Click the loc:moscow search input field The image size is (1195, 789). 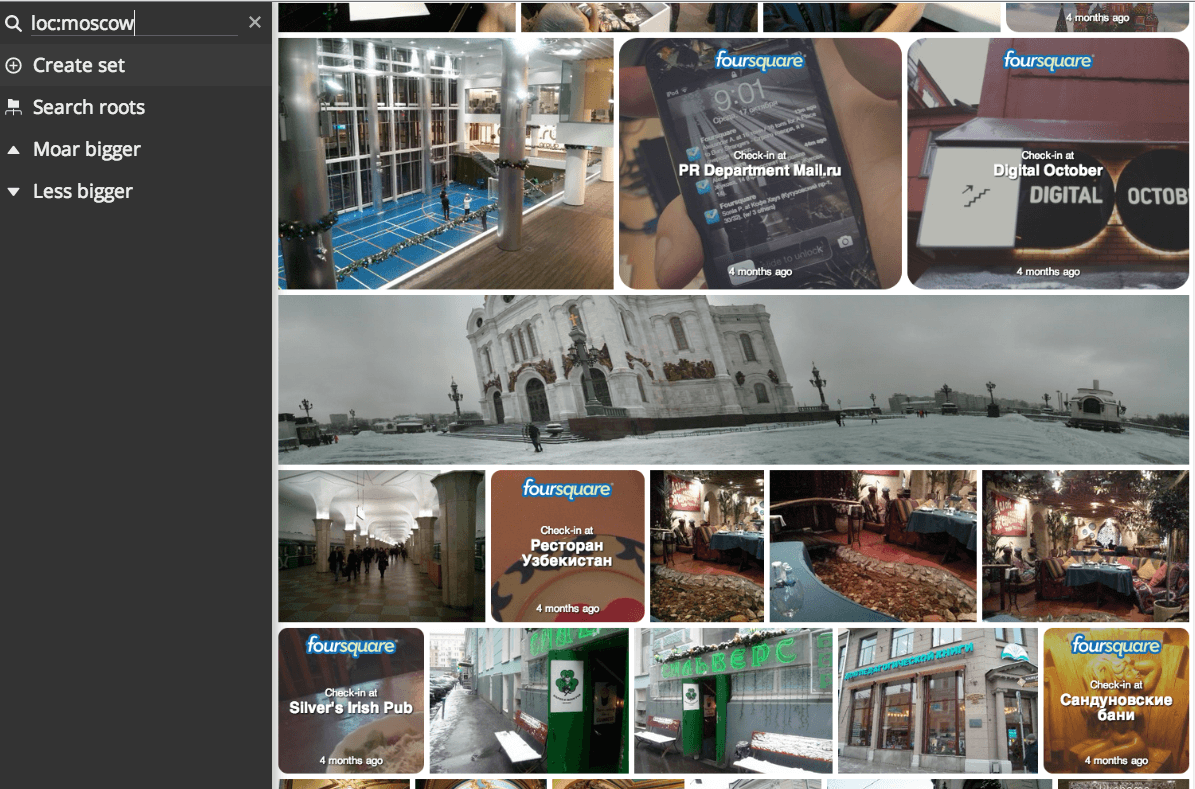click(133, 22)
